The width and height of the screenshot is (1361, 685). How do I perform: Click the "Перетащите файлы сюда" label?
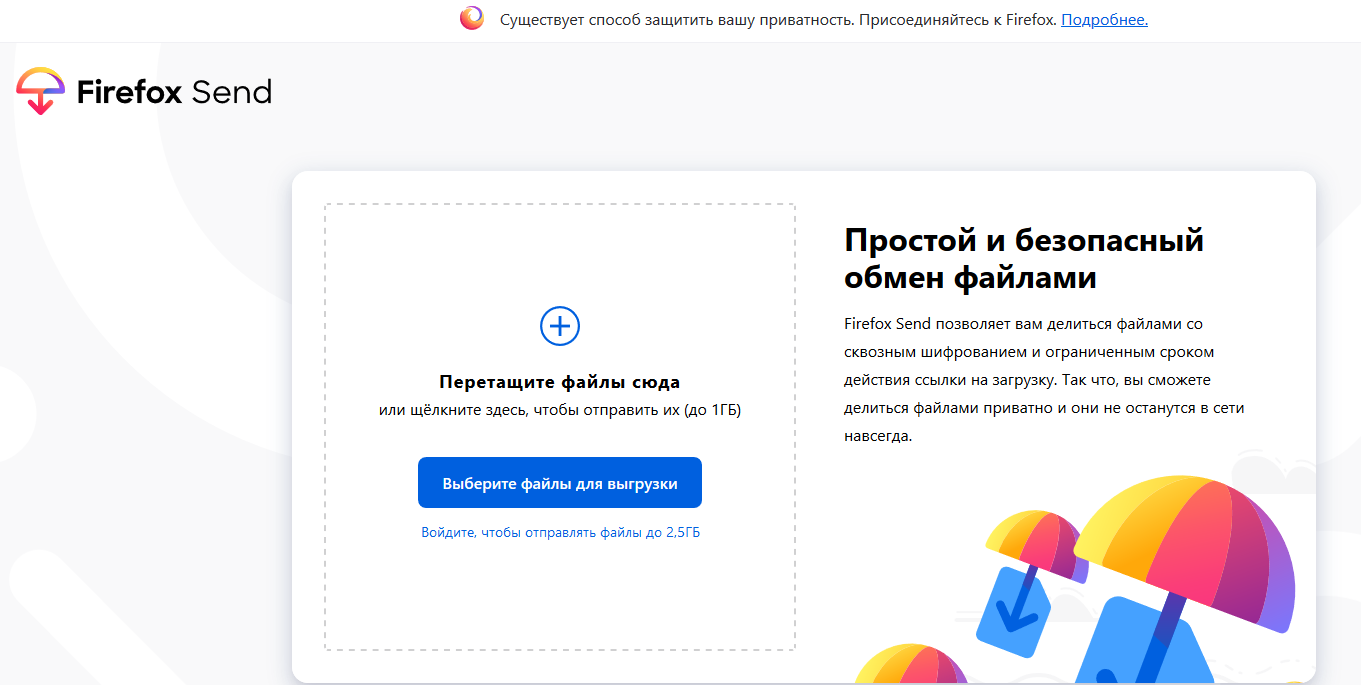560,382
